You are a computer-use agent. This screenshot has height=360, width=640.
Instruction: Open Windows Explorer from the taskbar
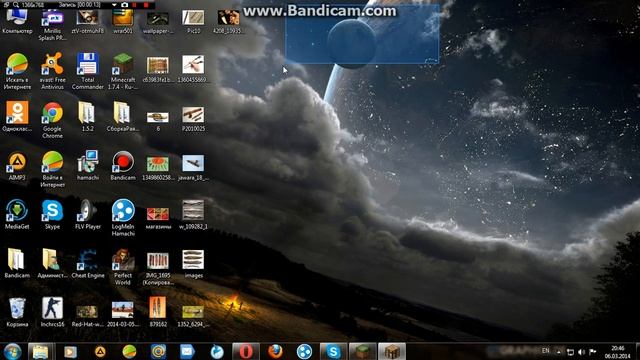coord(40,351)
